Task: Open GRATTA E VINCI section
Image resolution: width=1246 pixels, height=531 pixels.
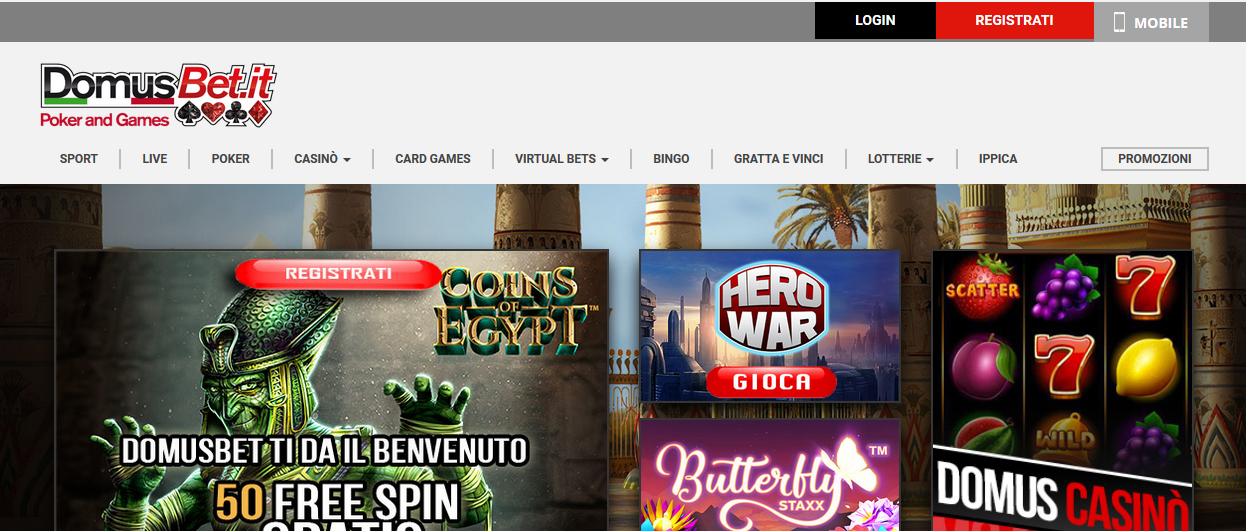Action: click(x=779, y=159)
